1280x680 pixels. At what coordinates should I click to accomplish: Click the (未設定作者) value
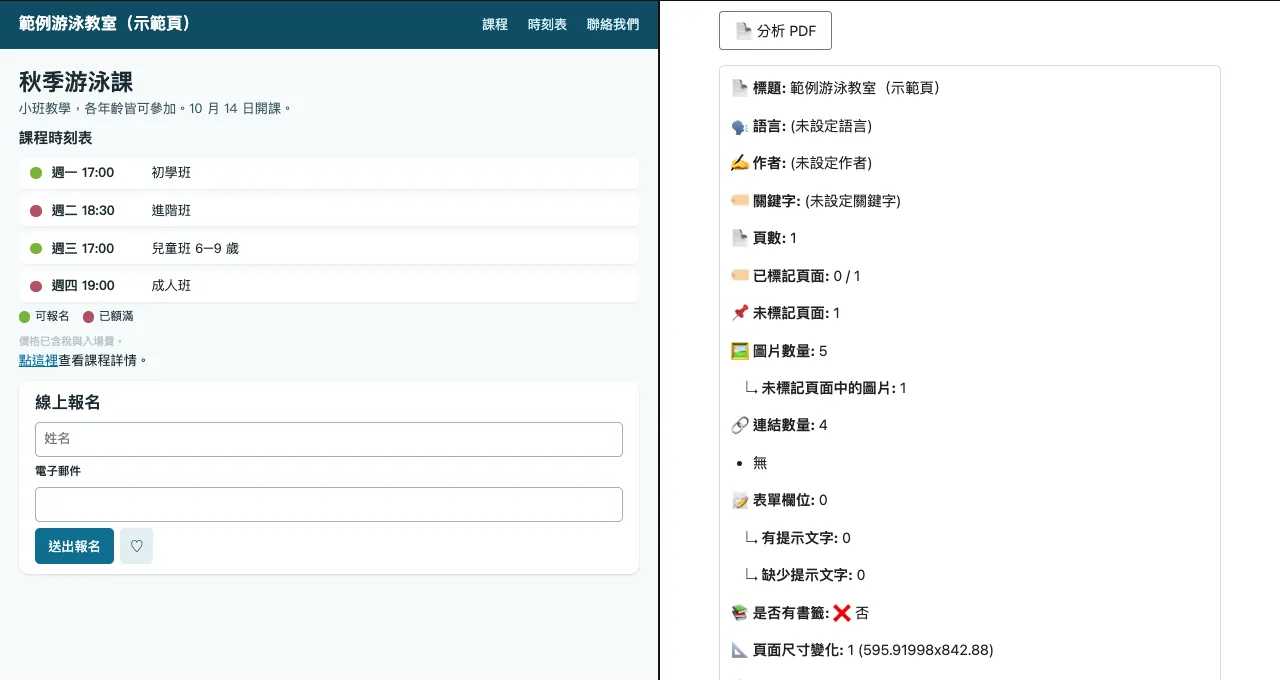coord(831,163)
